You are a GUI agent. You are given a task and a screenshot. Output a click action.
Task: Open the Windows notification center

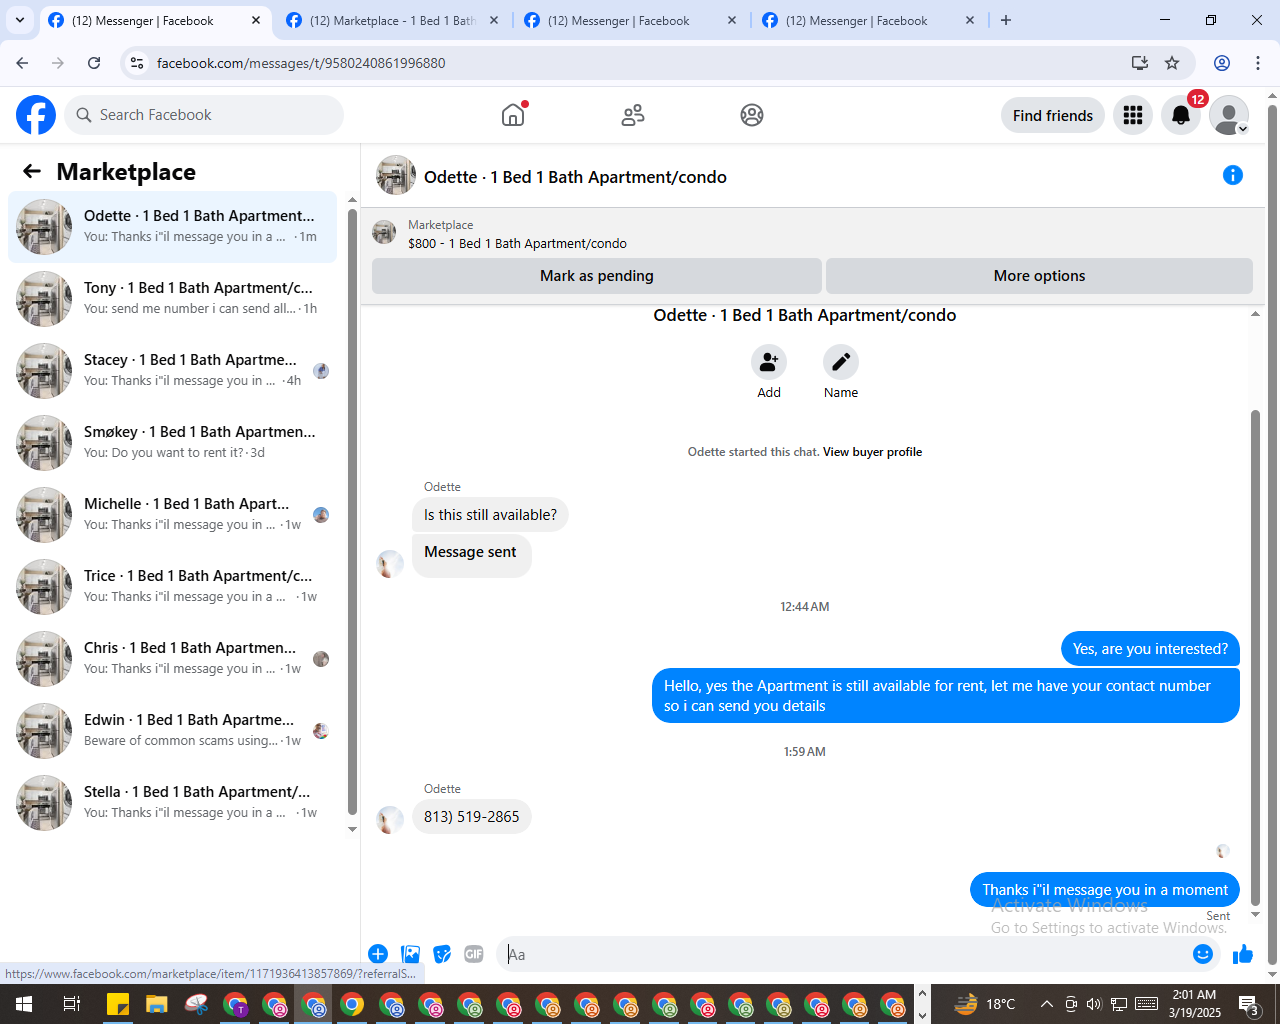1249,1004
